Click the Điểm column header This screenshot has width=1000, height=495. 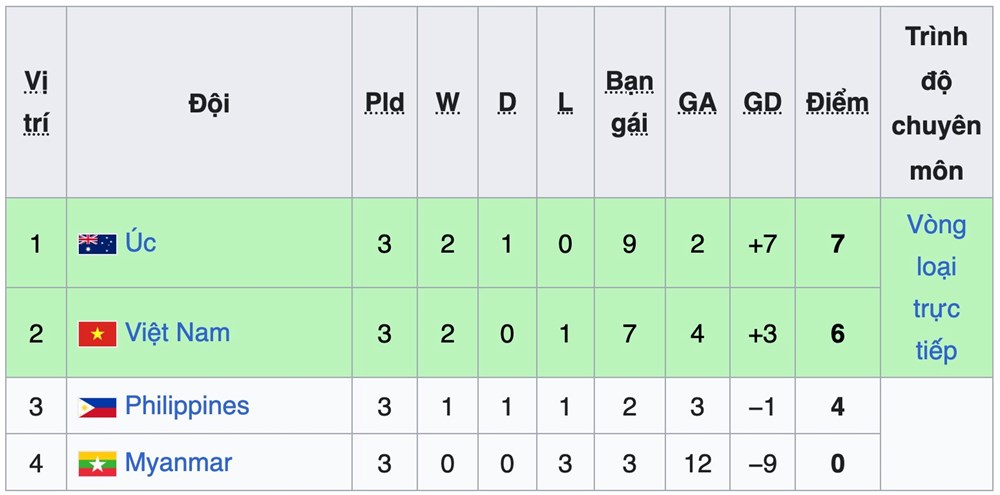837,102
